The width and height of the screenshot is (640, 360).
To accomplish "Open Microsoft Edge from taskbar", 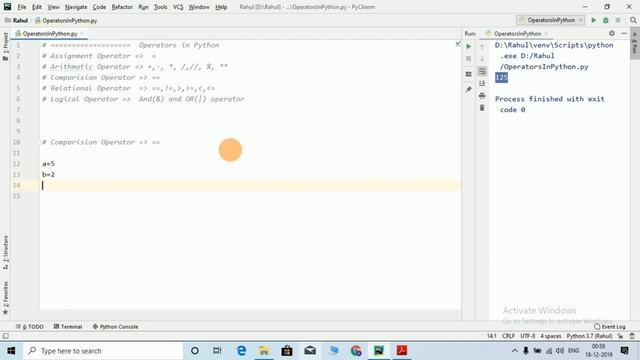I will tap(241, 351).
